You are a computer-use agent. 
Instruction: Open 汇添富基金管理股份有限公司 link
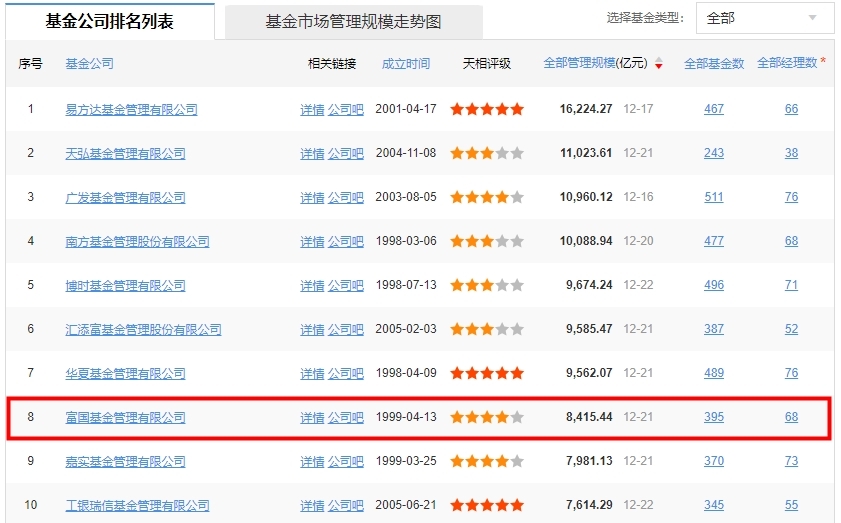[143, 329]
